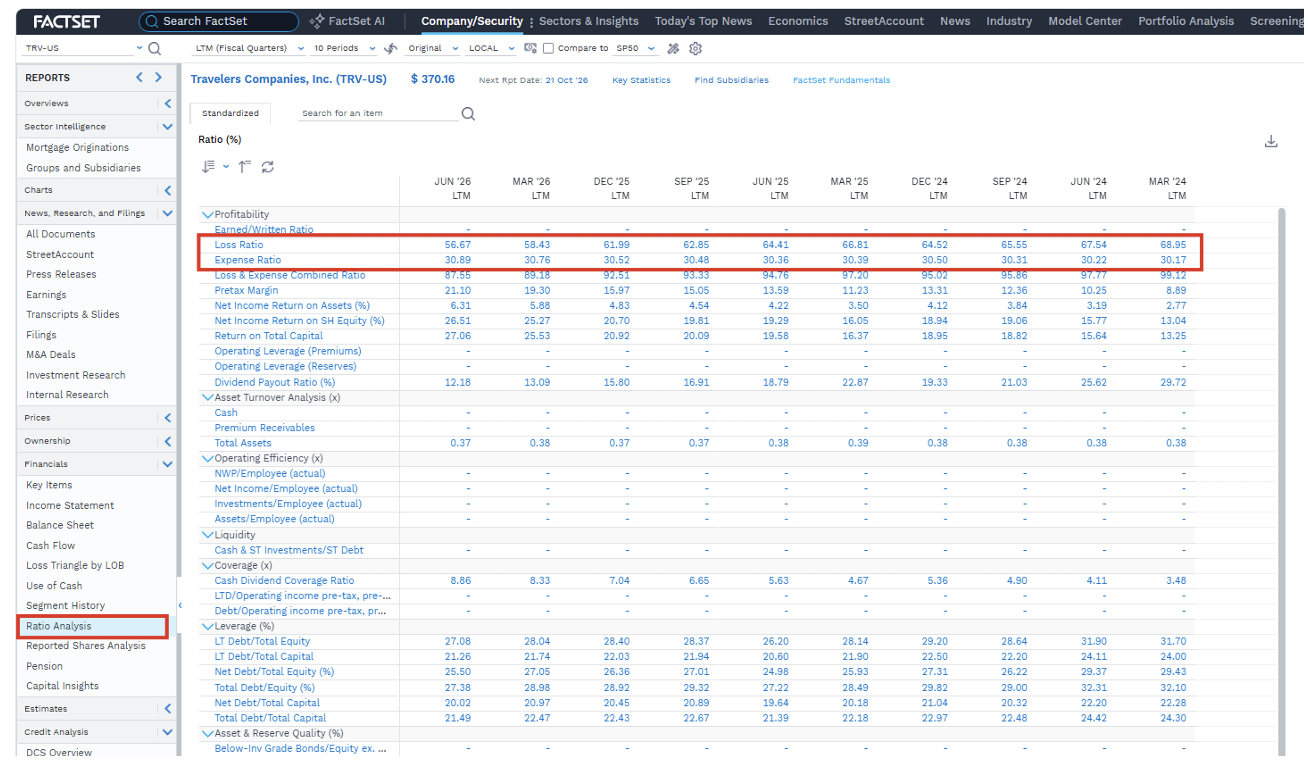The height and width of the screenshot is (773, 1308).
Task: Open the Key Statistics link
Action: [x=641, y=80]
